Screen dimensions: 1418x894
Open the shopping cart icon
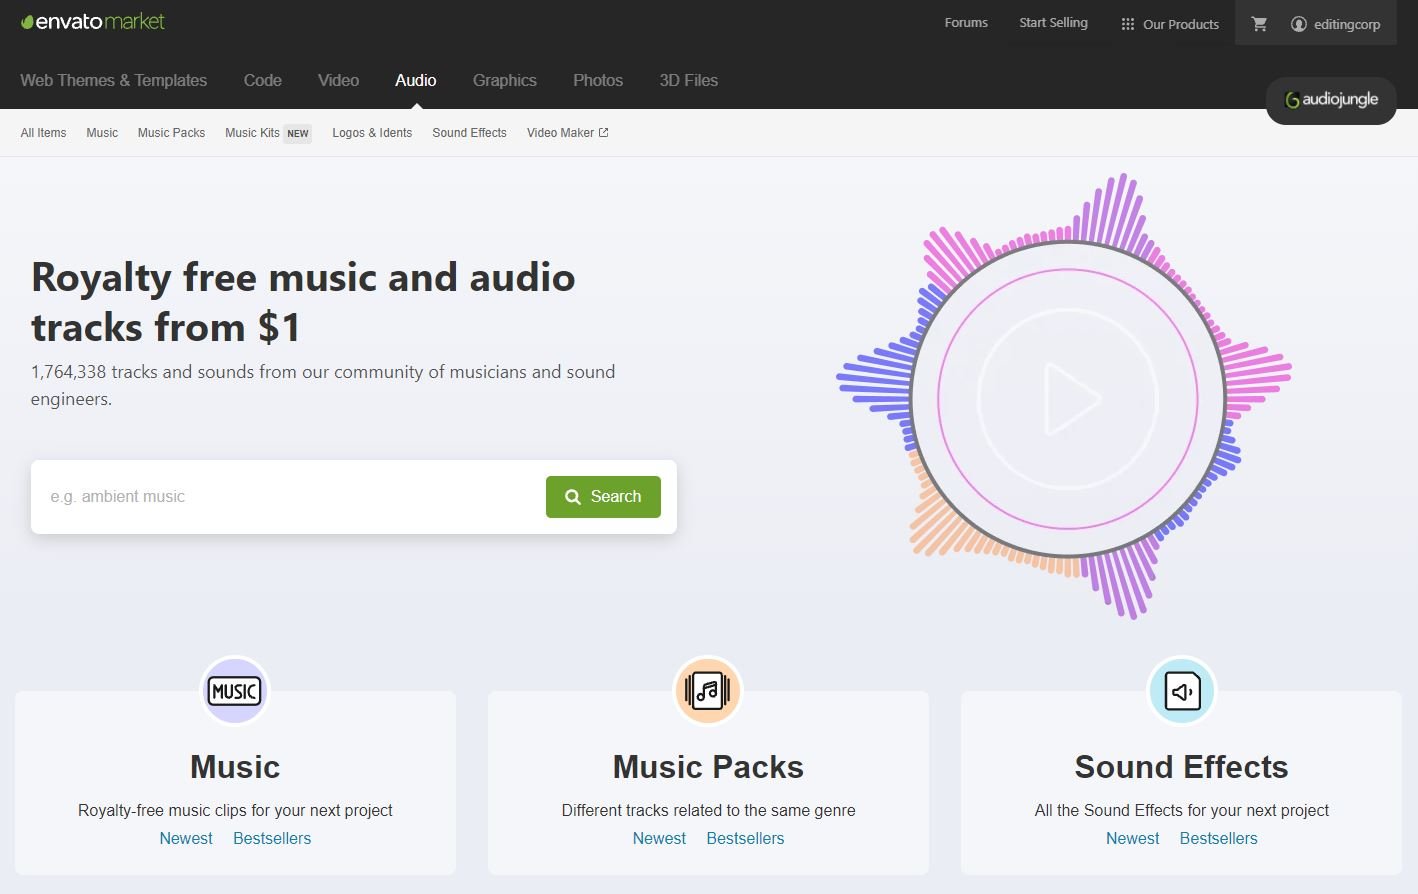[x=1259, y=22]
